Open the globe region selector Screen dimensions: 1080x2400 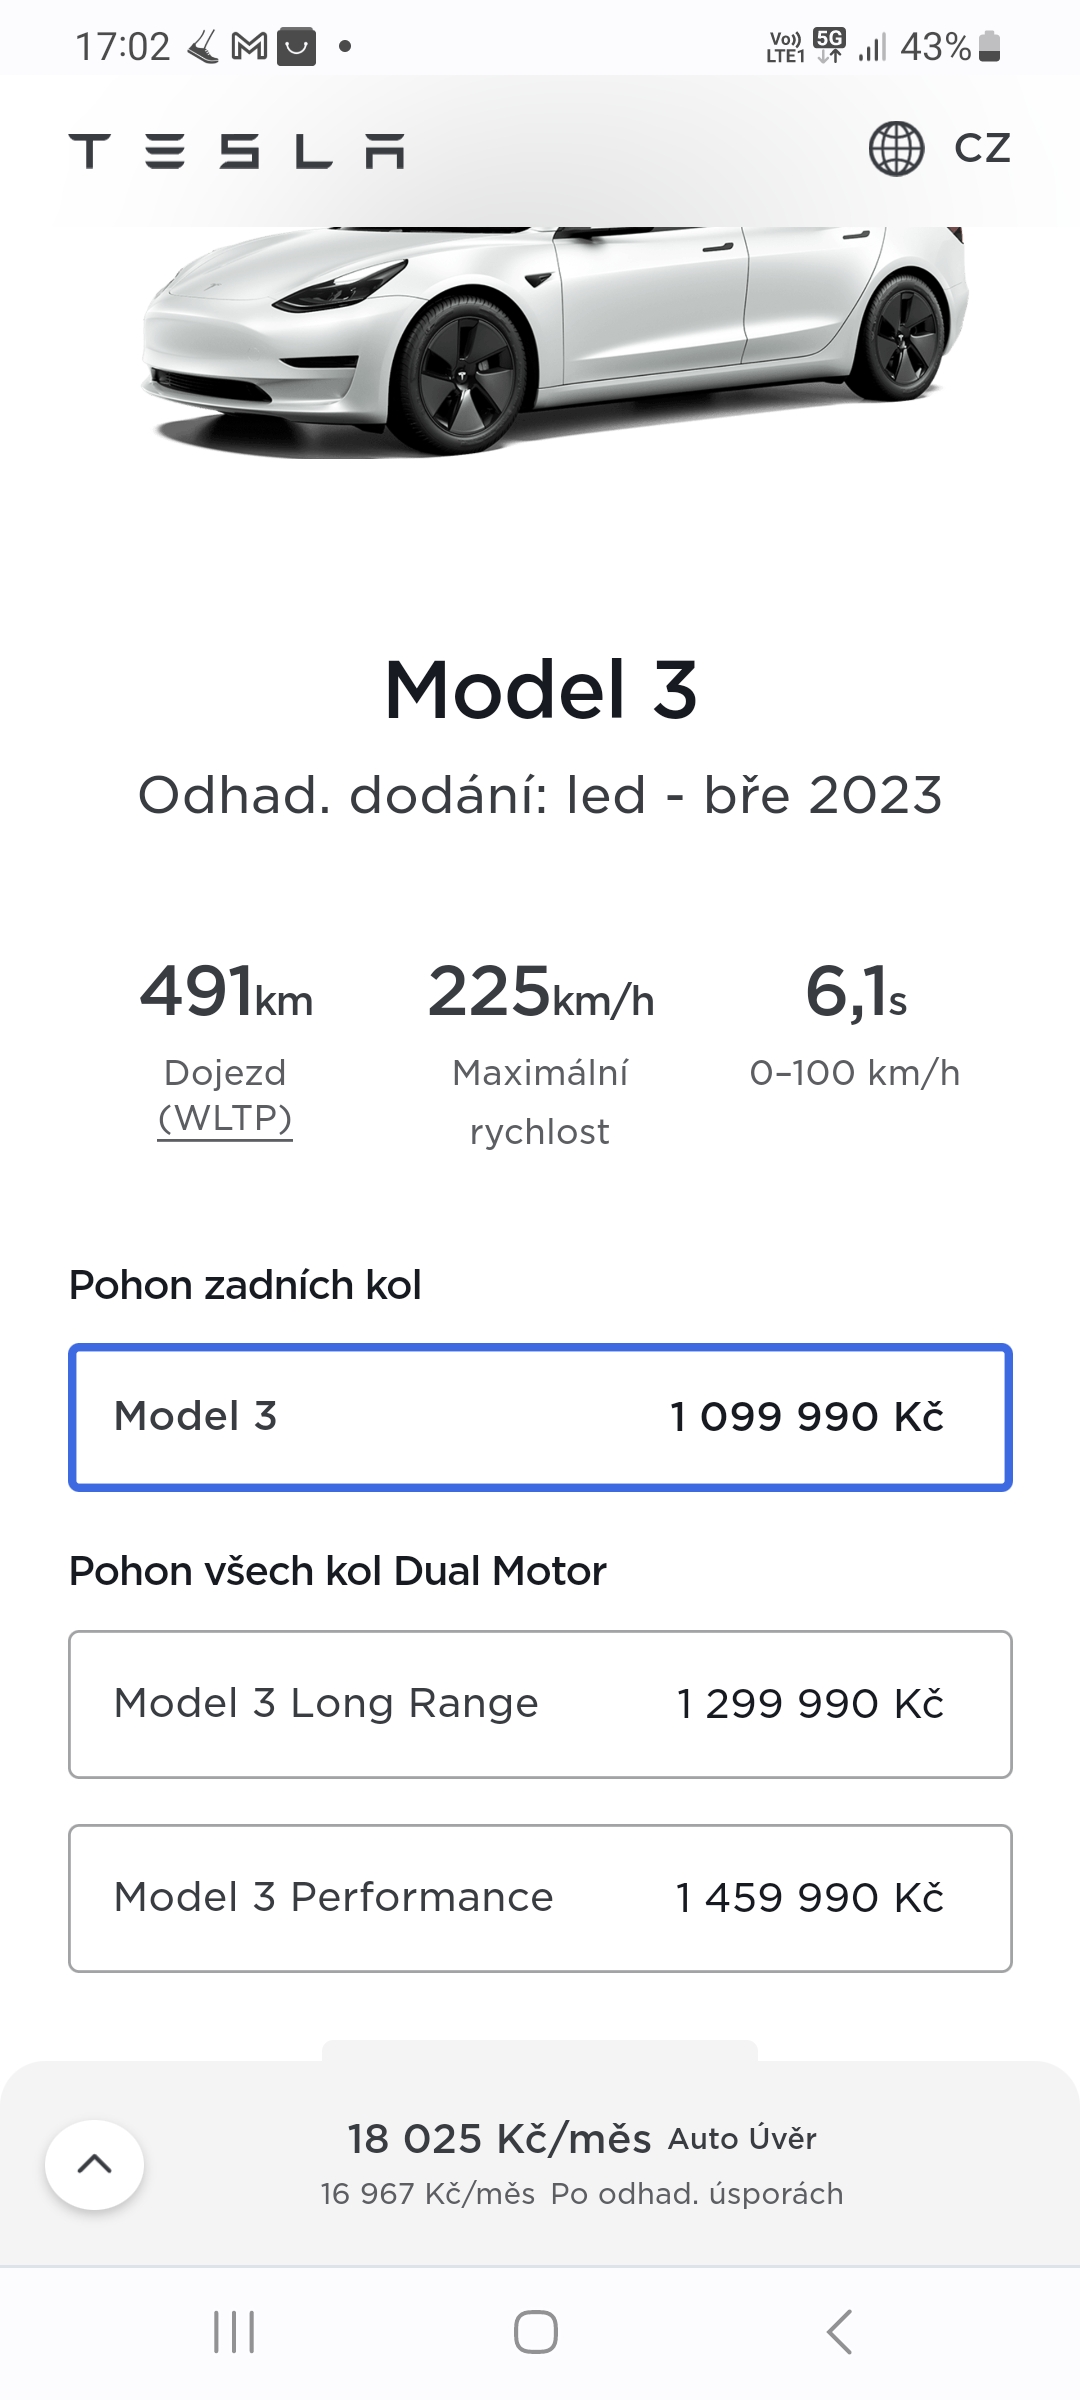pos(896,149)
